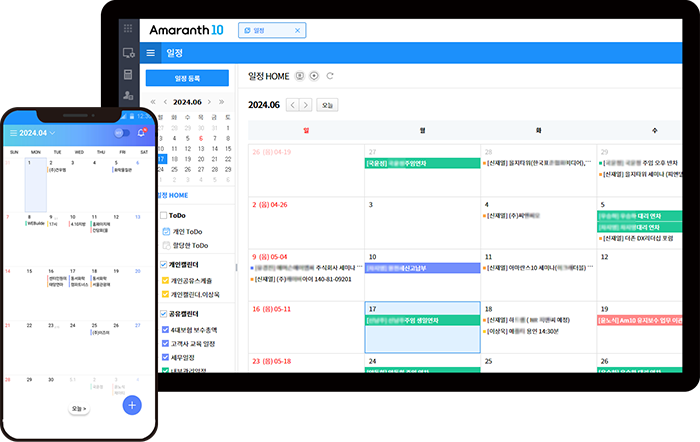Tap the 오늘 > button on phone
Screen dimensions: 700x442
click(x=79, y=409)
